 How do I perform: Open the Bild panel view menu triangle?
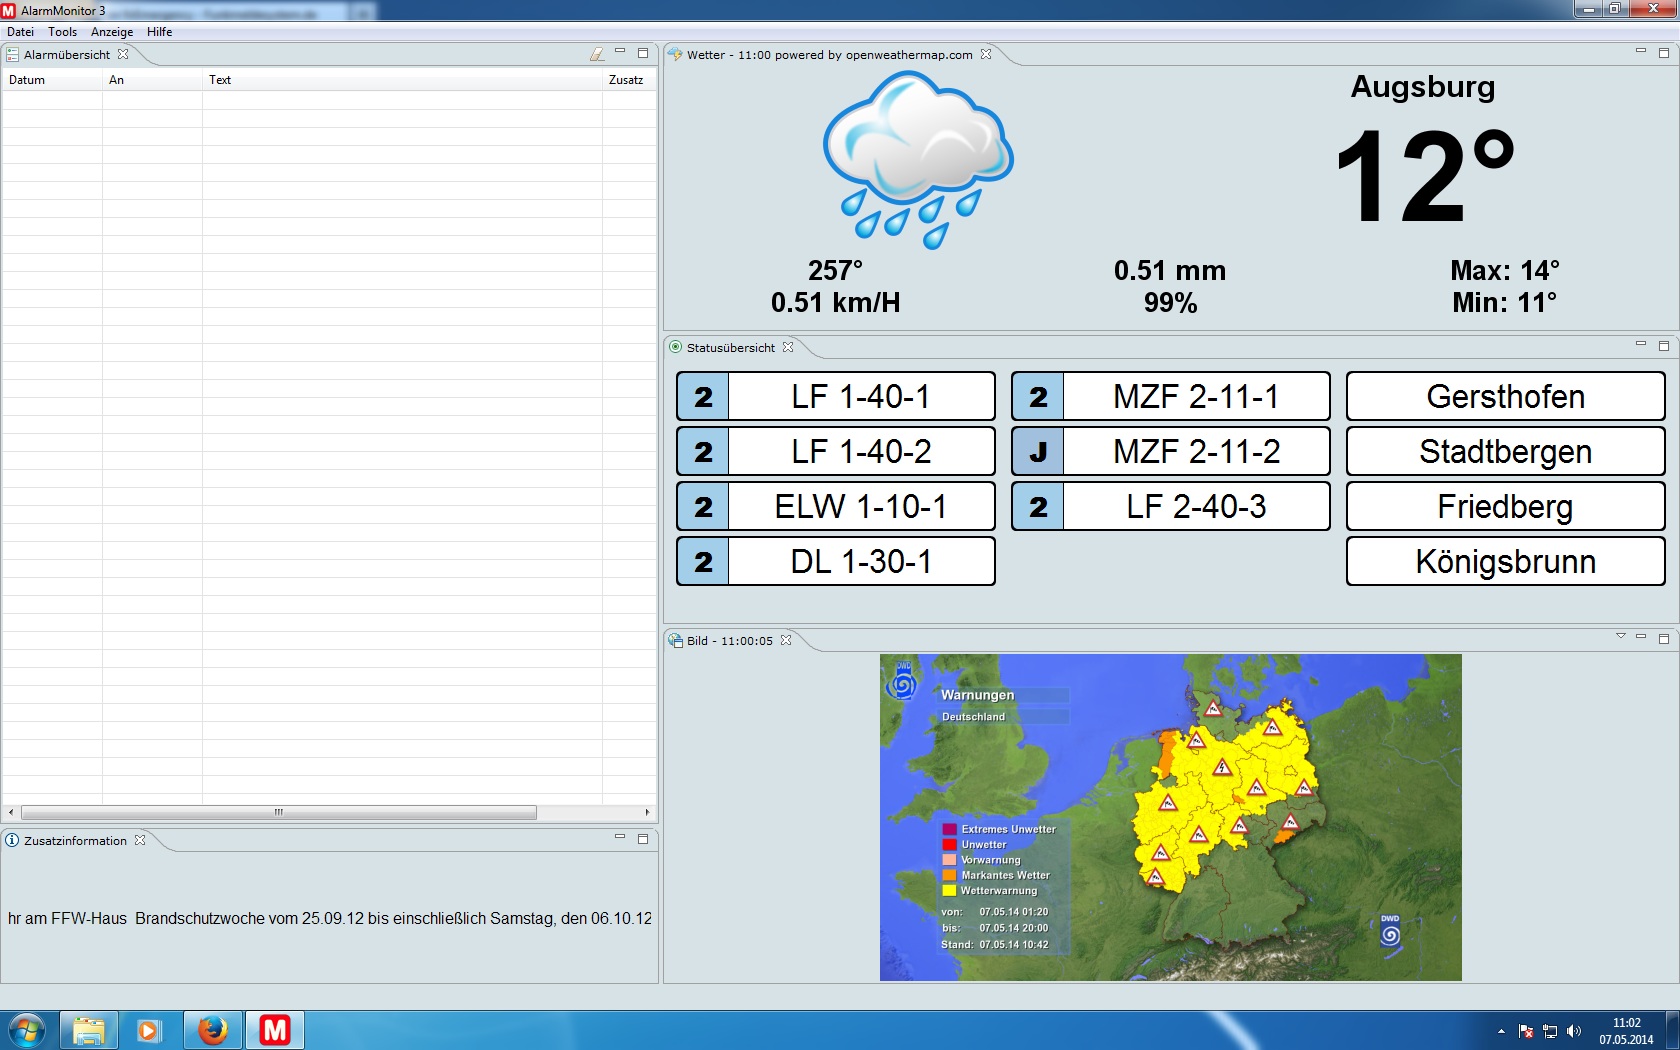point(1620,637)
